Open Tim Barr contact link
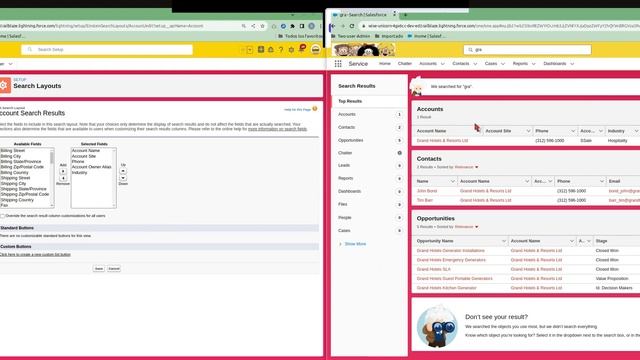The height and width of the screenshot is (360, 640). click(424, 200)
